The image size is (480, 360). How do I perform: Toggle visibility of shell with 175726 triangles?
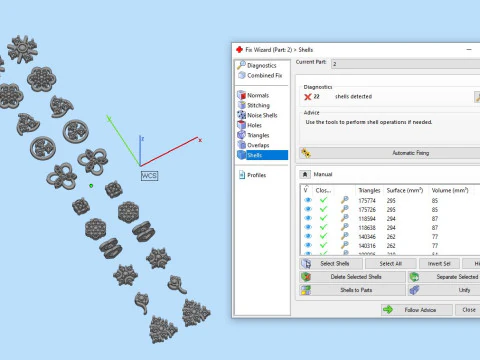pyautogui.click(x=308, y=209)
